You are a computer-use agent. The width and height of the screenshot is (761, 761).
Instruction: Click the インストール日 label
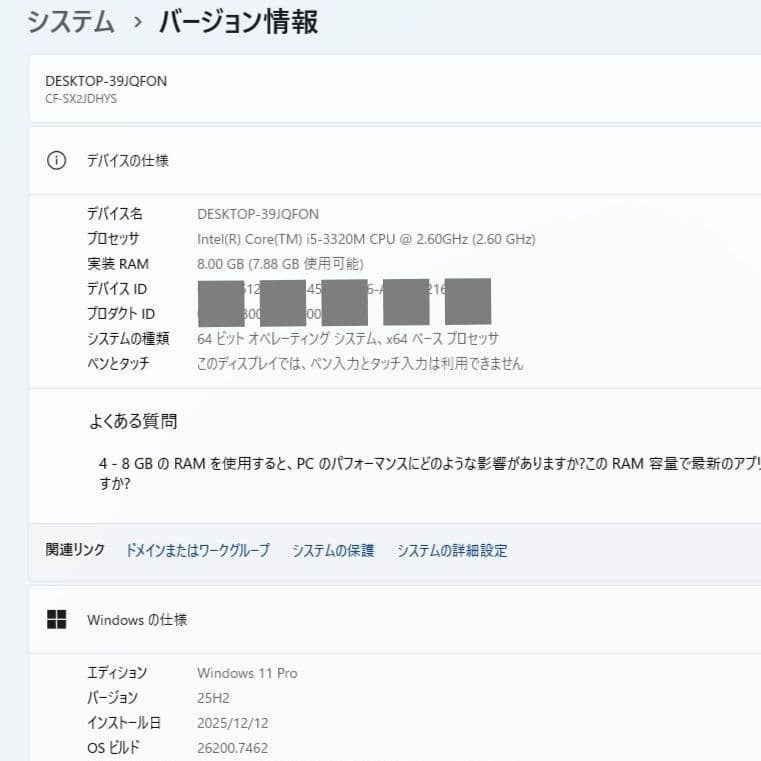point(124,723)
